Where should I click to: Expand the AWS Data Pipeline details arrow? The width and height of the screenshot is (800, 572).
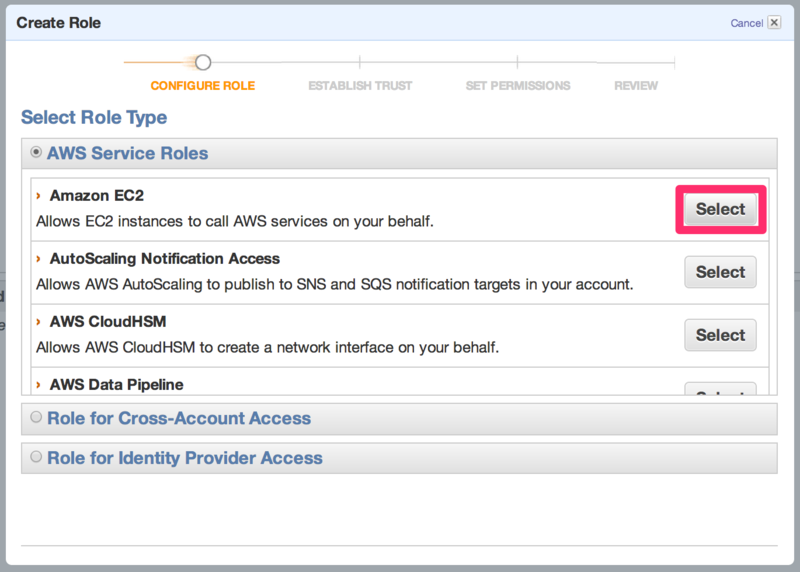(x=38, y=385)
